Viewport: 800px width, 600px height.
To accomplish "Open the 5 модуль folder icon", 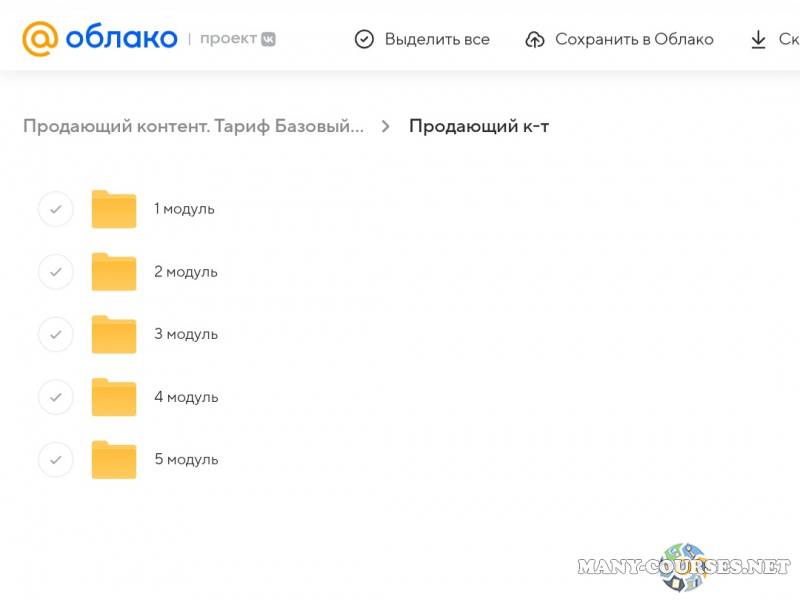I will pos(113,459).
